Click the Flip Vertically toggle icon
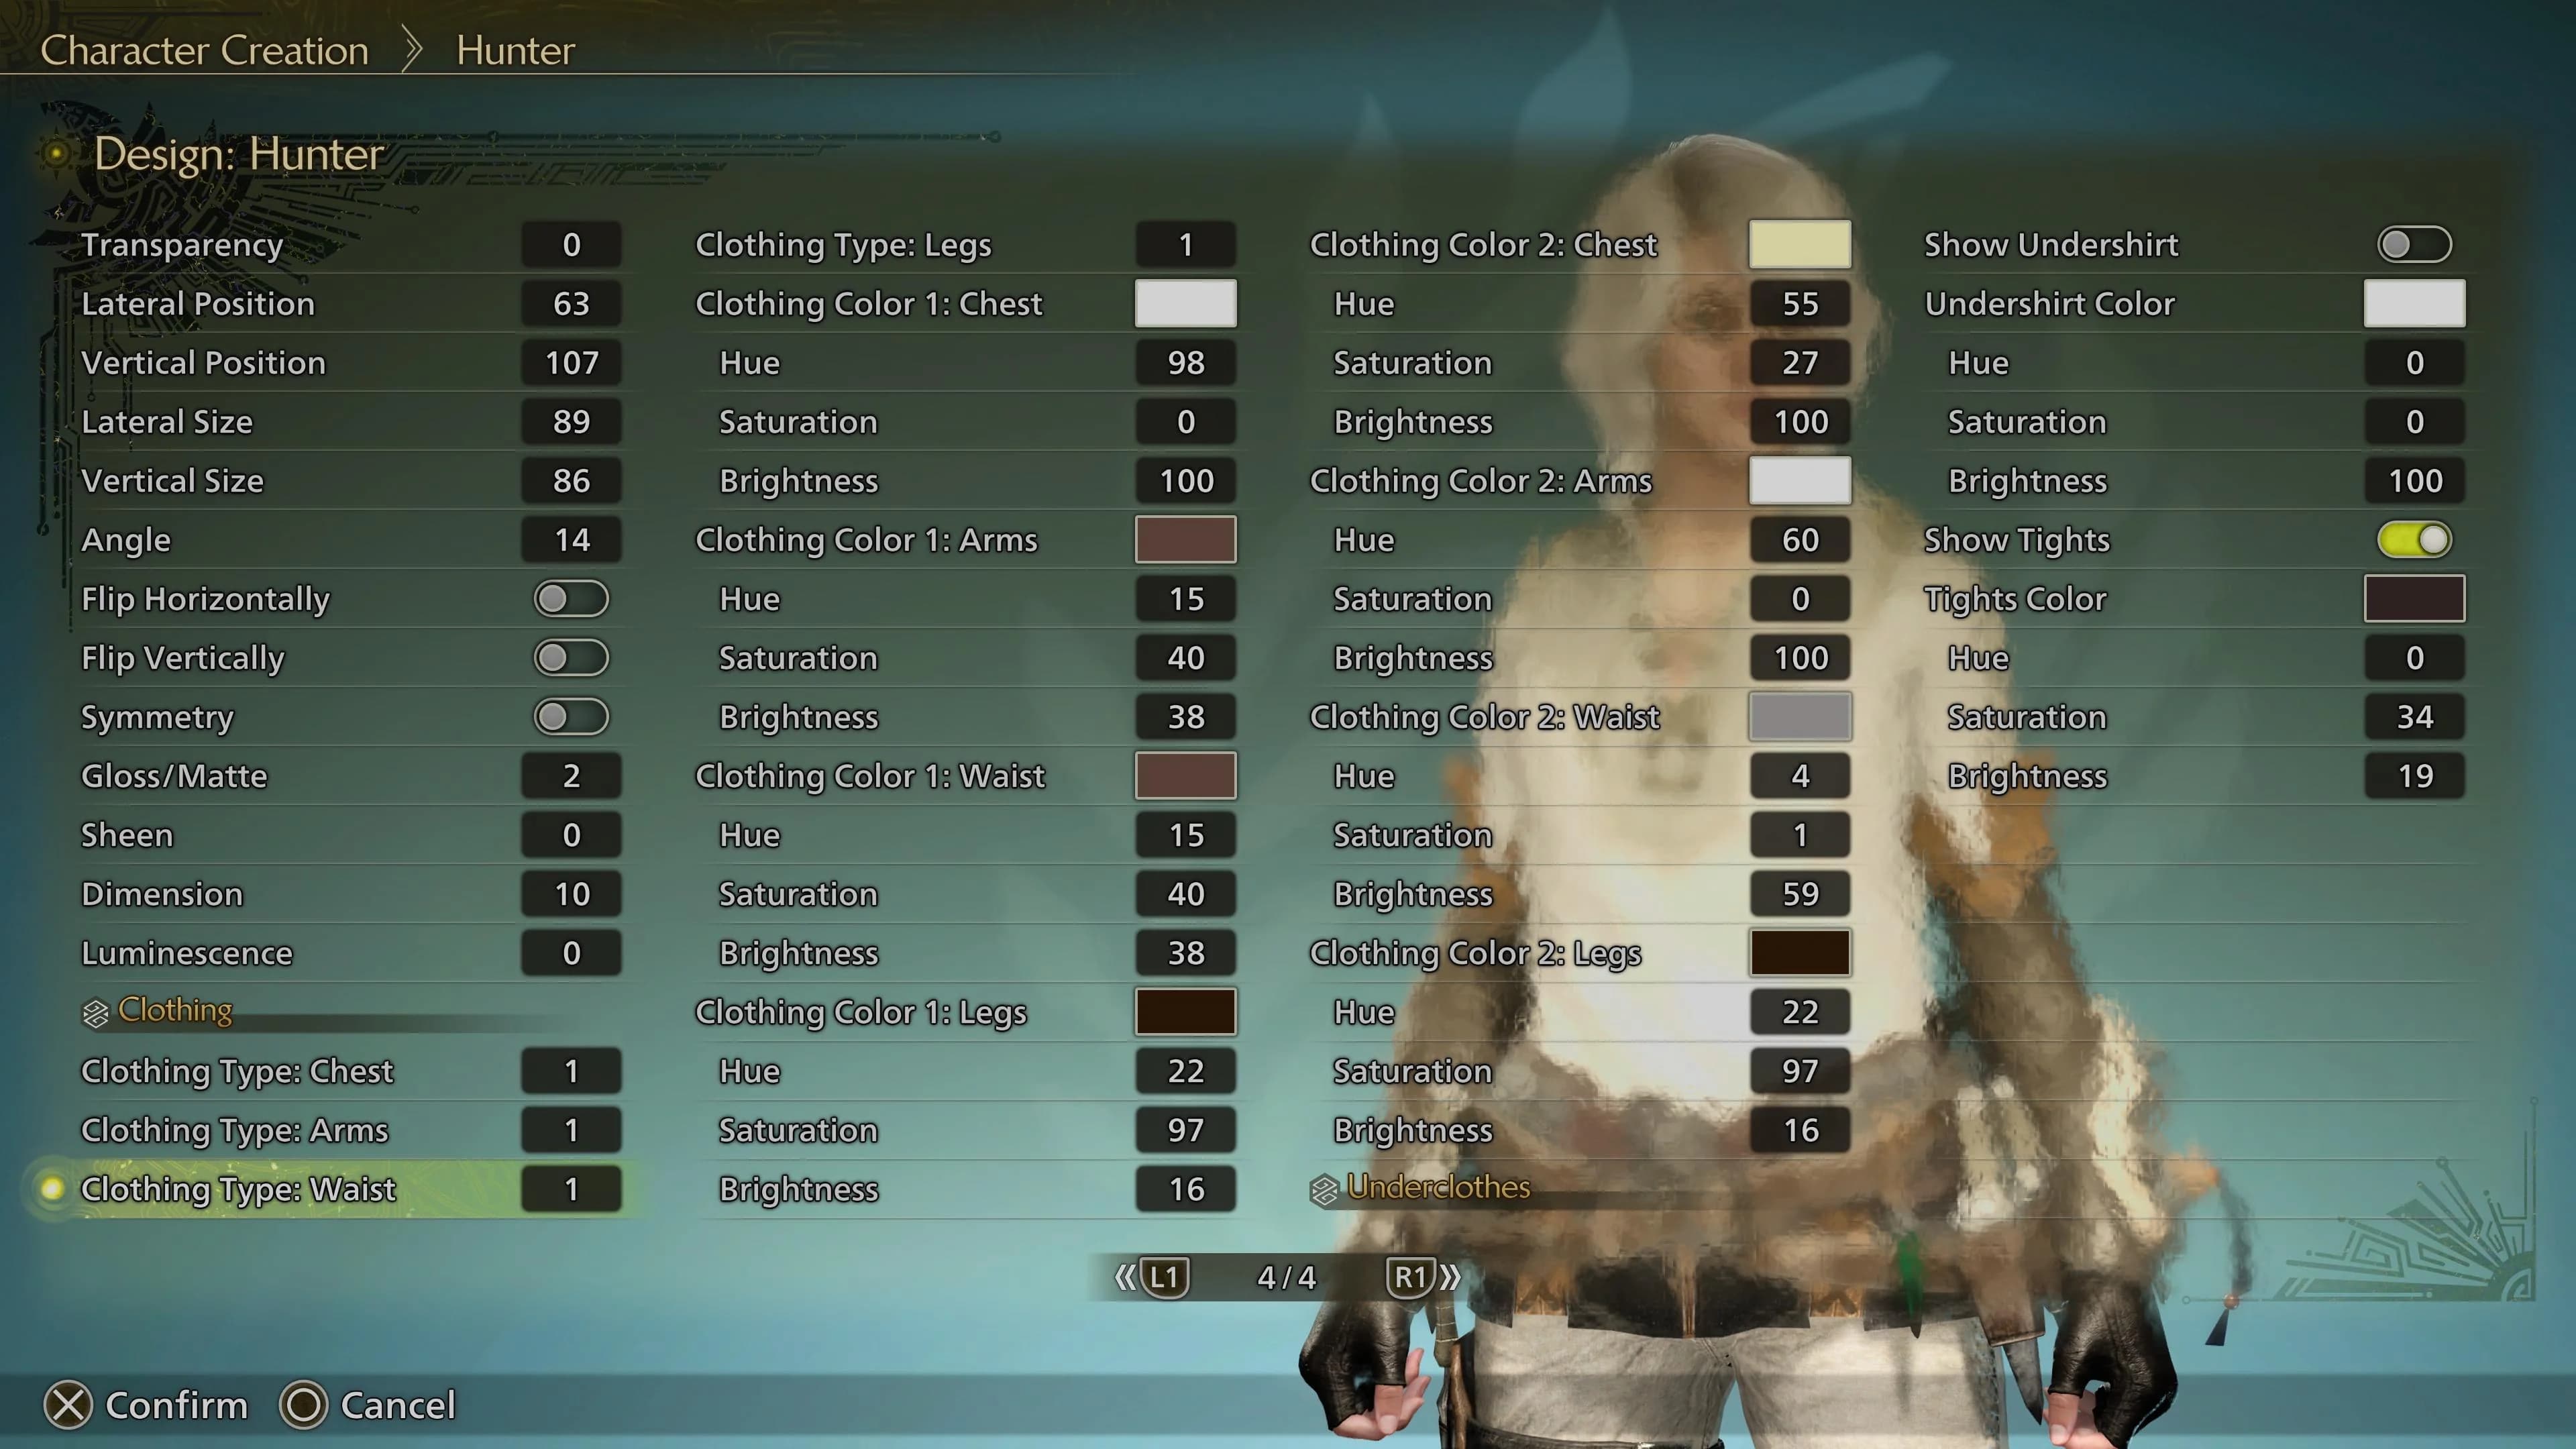Screen dimensions: 2576x1449 (572, 656)
